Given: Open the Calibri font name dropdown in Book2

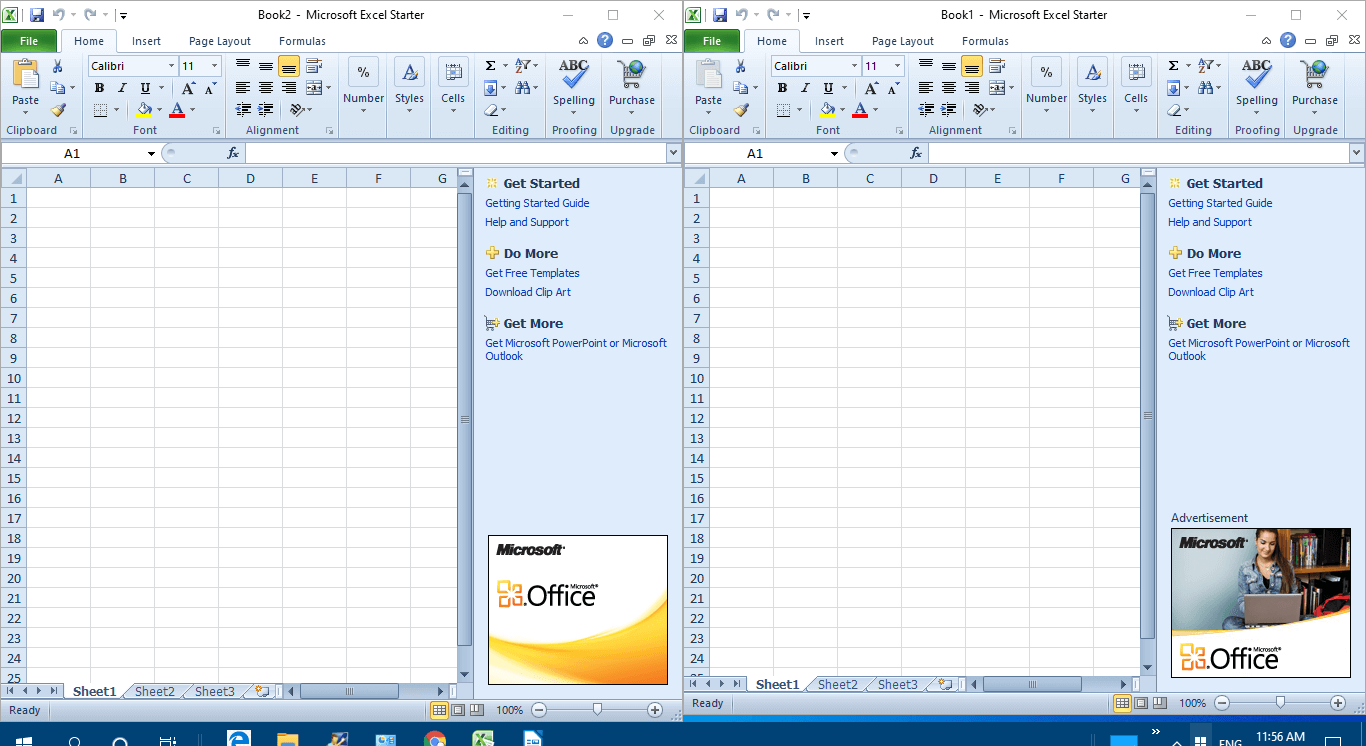Looking at the screenshot, I should tap(171, 66).
